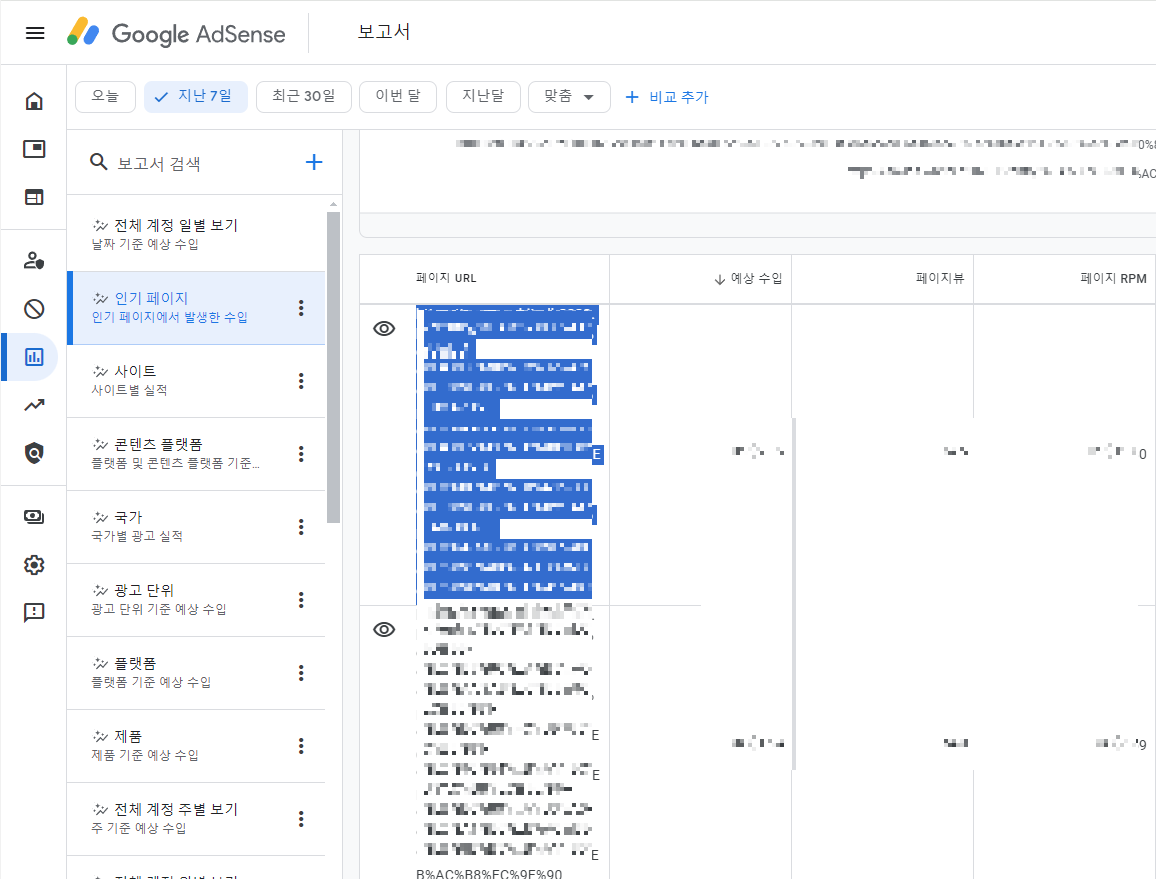Open Account settings gear icon
The image size is (1156, 879).
click(34, 565)
